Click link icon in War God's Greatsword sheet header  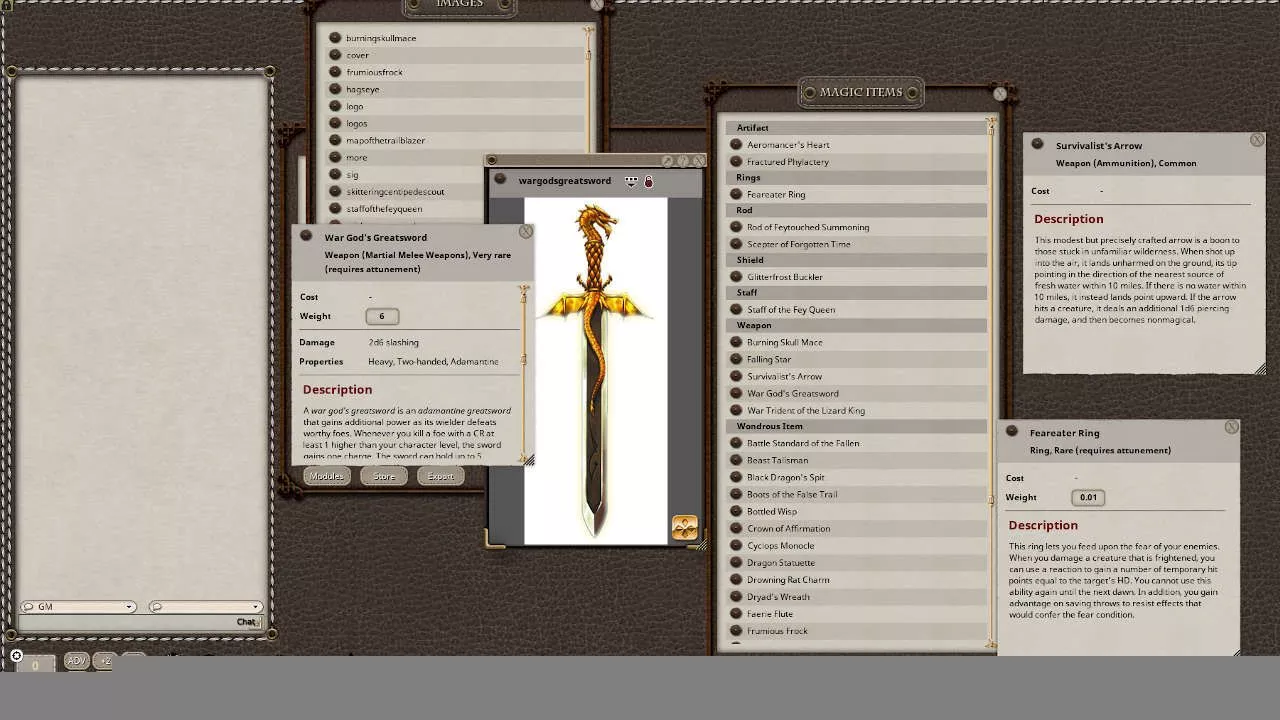click(306, 237)
